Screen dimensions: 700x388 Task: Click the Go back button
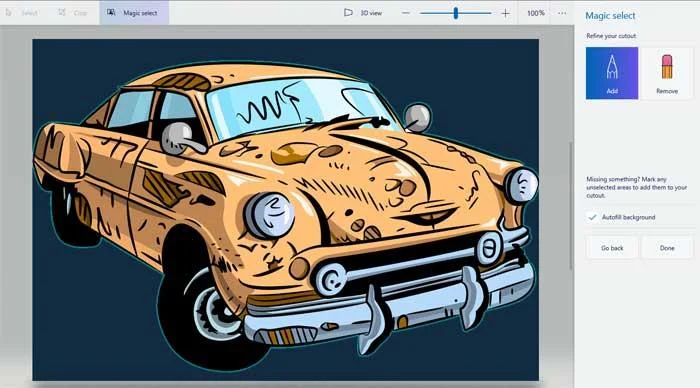(612, 248)
